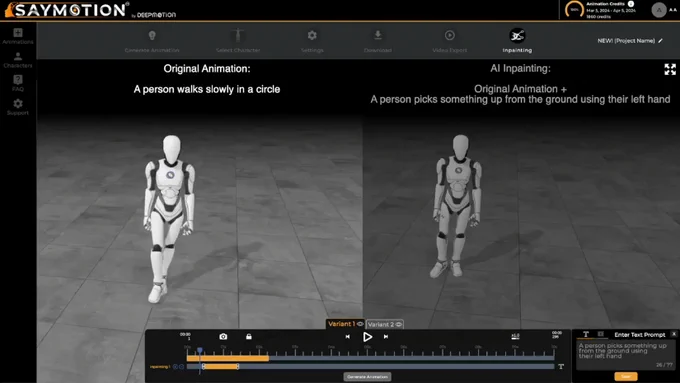Close the Enter Text Prompt panel
Image resolution: width=680 pixels, height=383 pixels.
click(x=673, y=334)
